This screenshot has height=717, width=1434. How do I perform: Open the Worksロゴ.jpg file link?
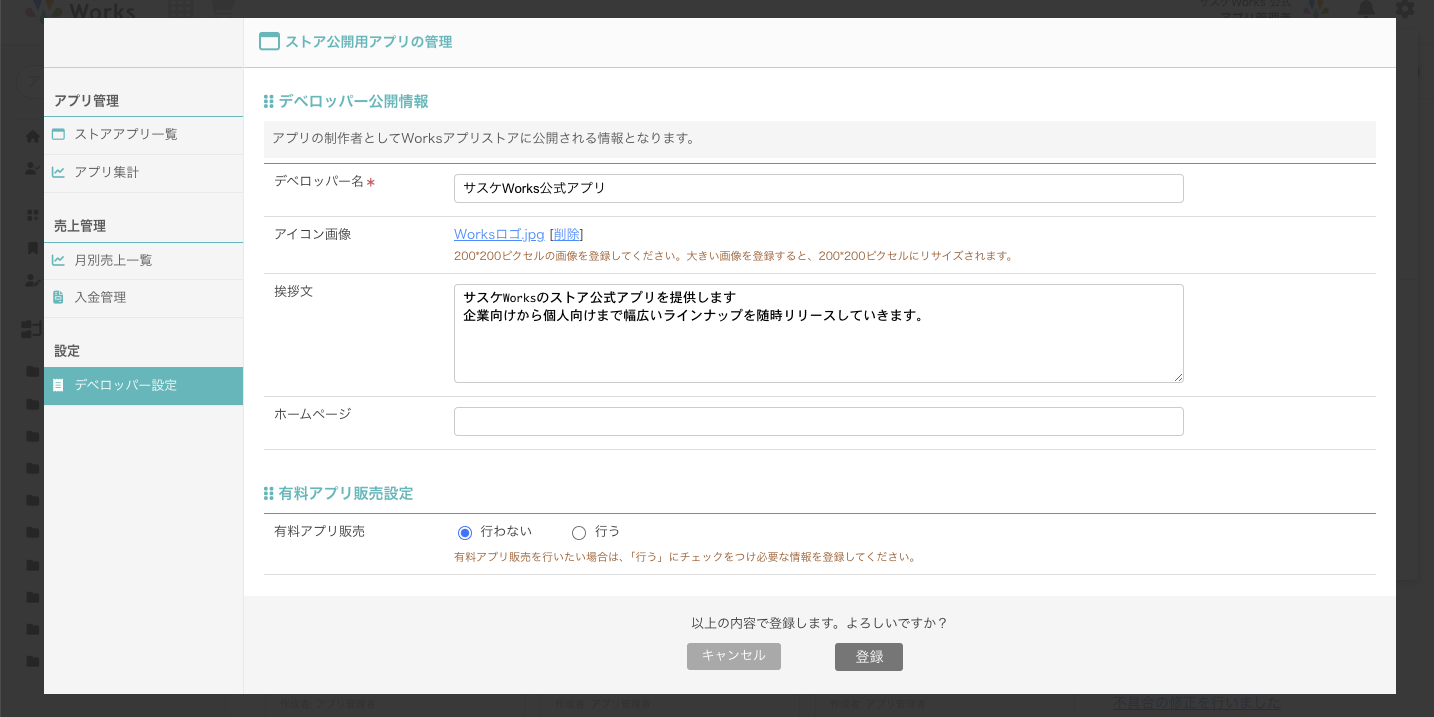[x=499, y=234]
